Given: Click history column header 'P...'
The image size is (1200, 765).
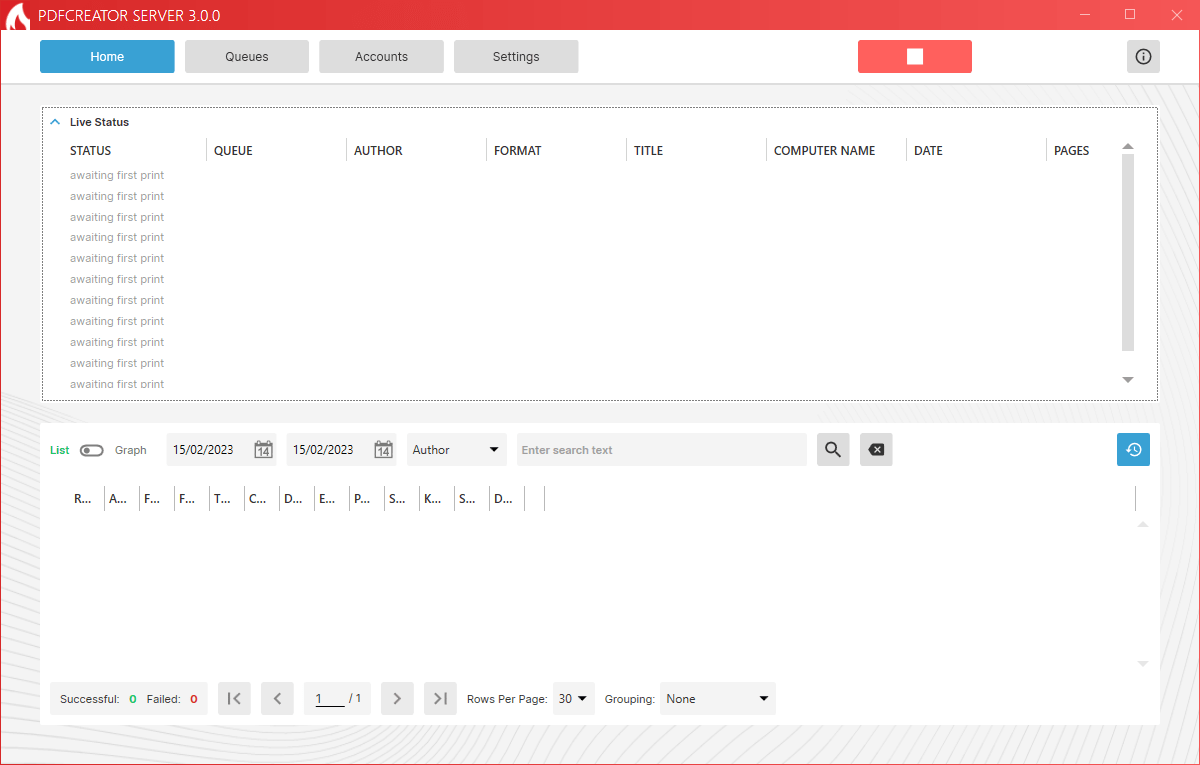Looking at the screenshot, I should tap(362, 498).
